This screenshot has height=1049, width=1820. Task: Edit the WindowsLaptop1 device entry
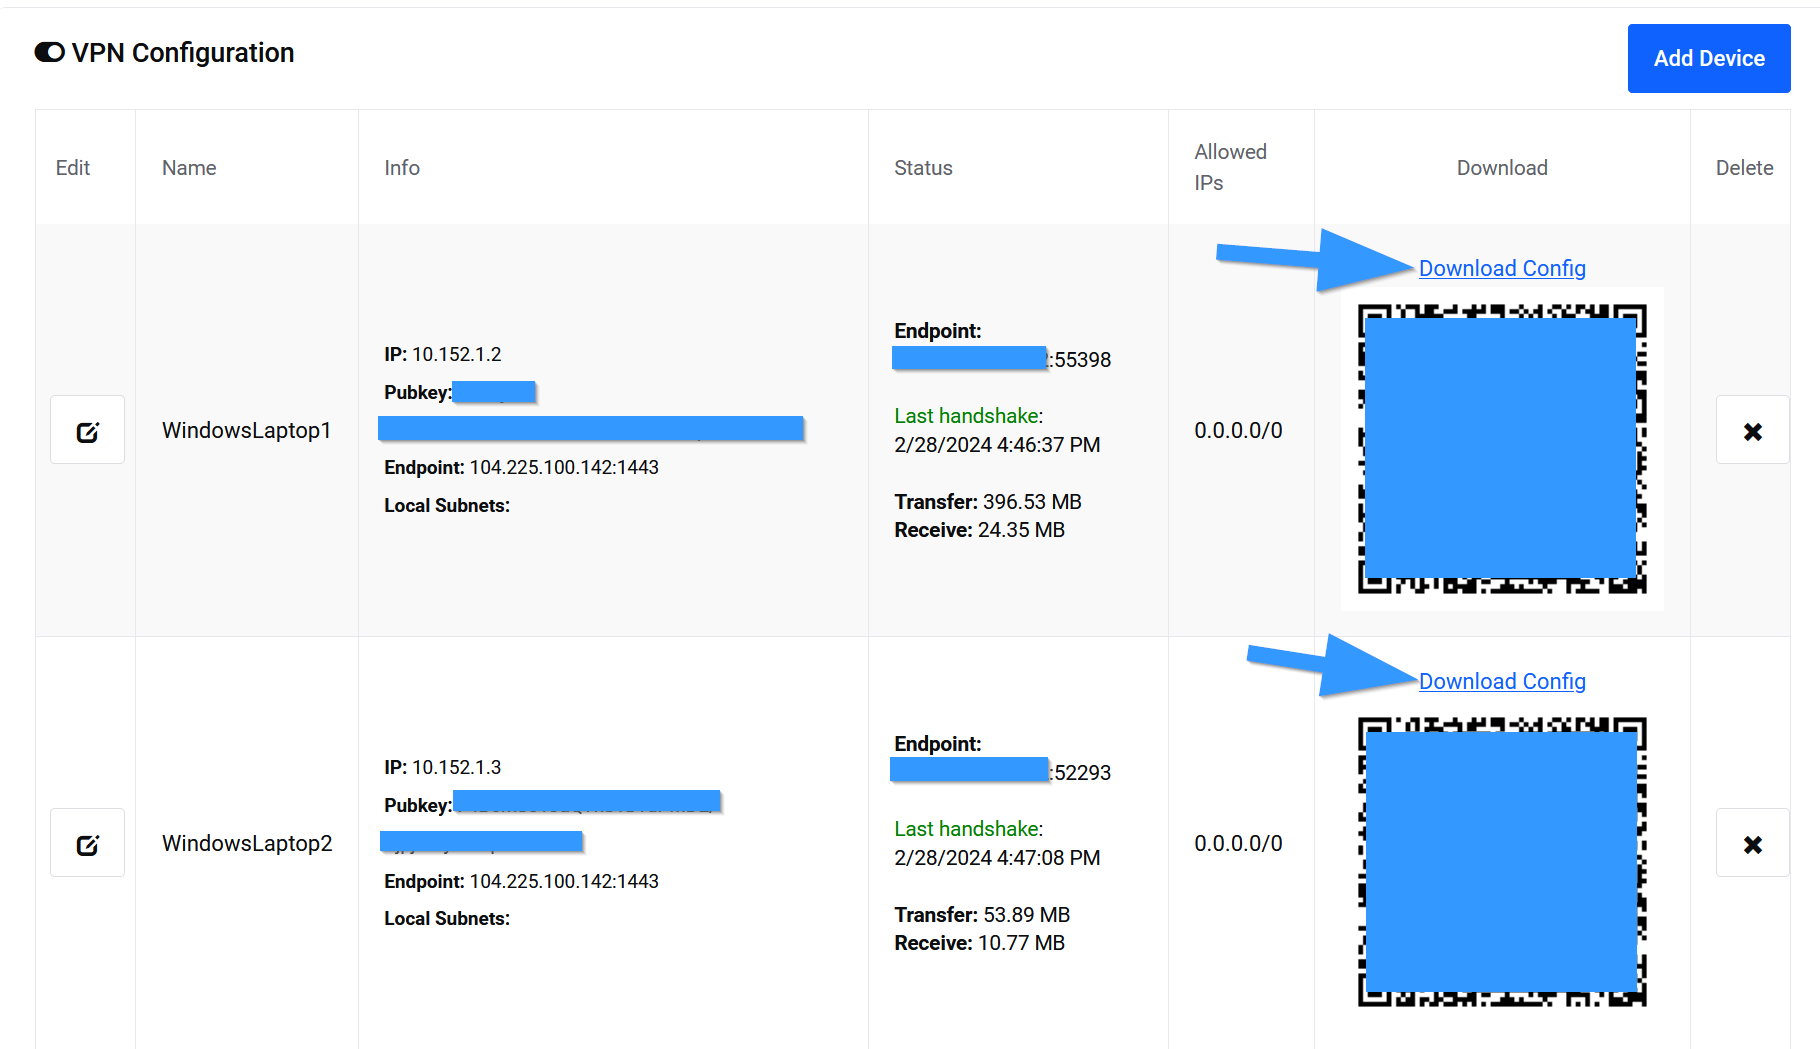pyautogui.click(x=88, y=431)
